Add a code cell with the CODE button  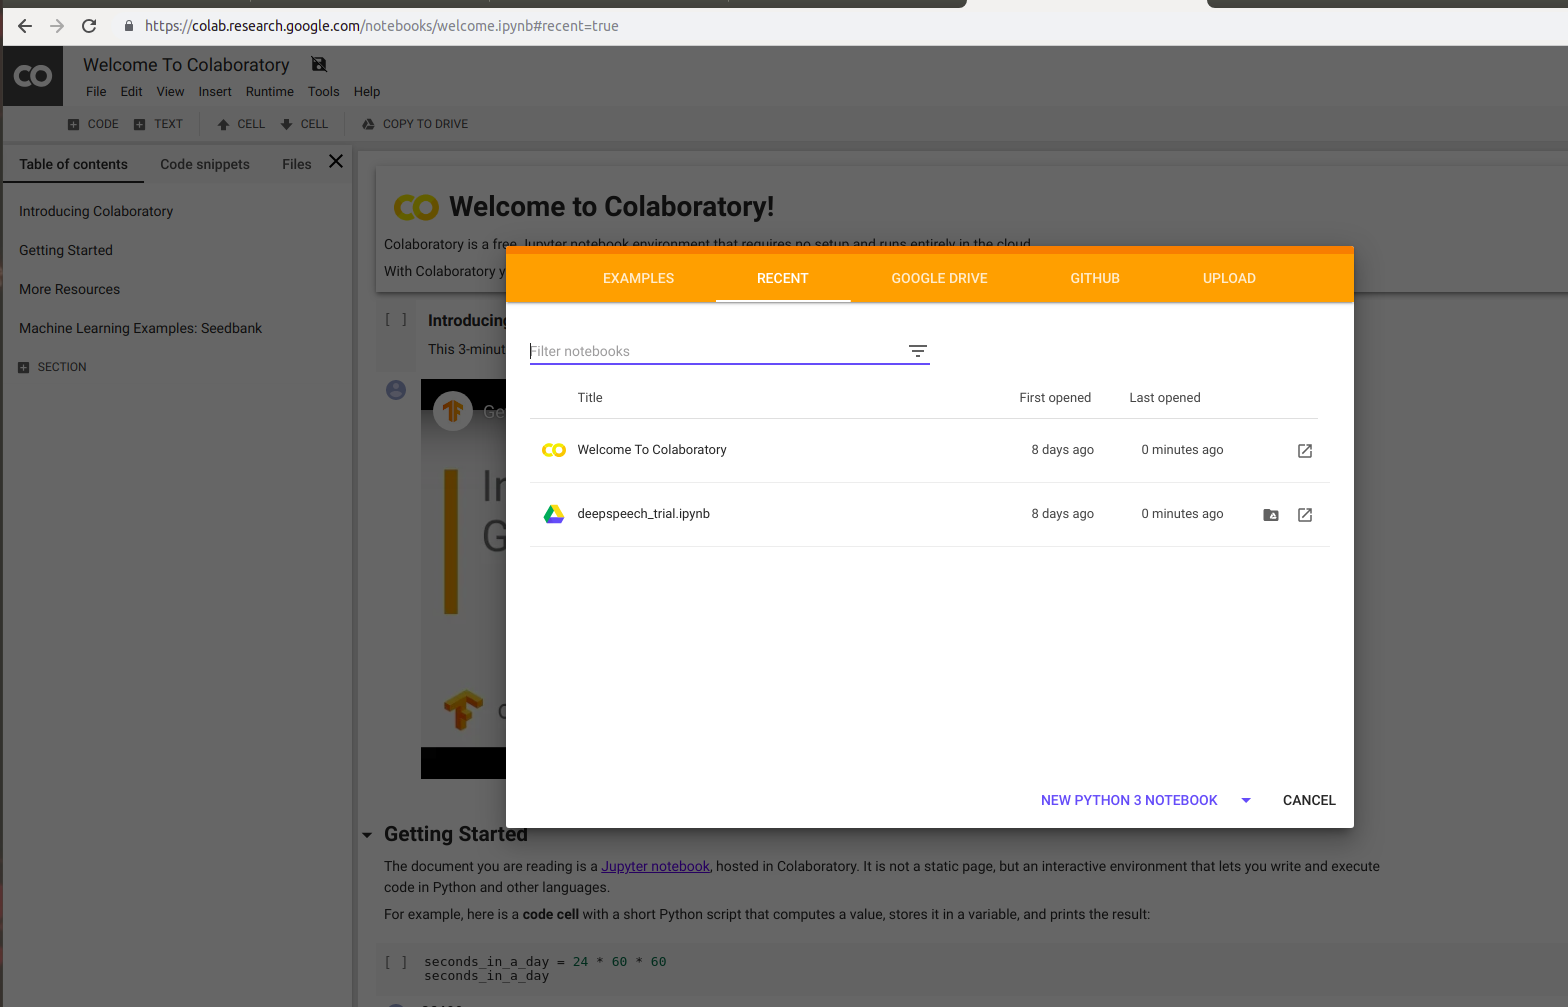tap(93, 124)
